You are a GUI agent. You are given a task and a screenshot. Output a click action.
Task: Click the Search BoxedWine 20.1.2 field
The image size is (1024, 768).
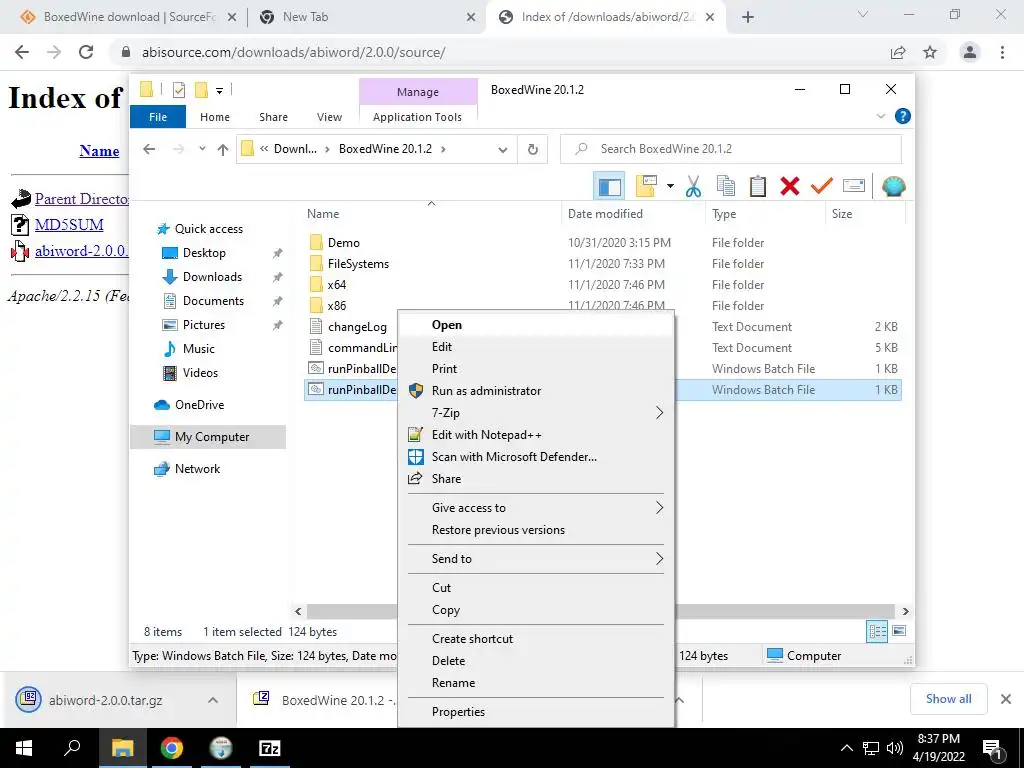[731, 150]
